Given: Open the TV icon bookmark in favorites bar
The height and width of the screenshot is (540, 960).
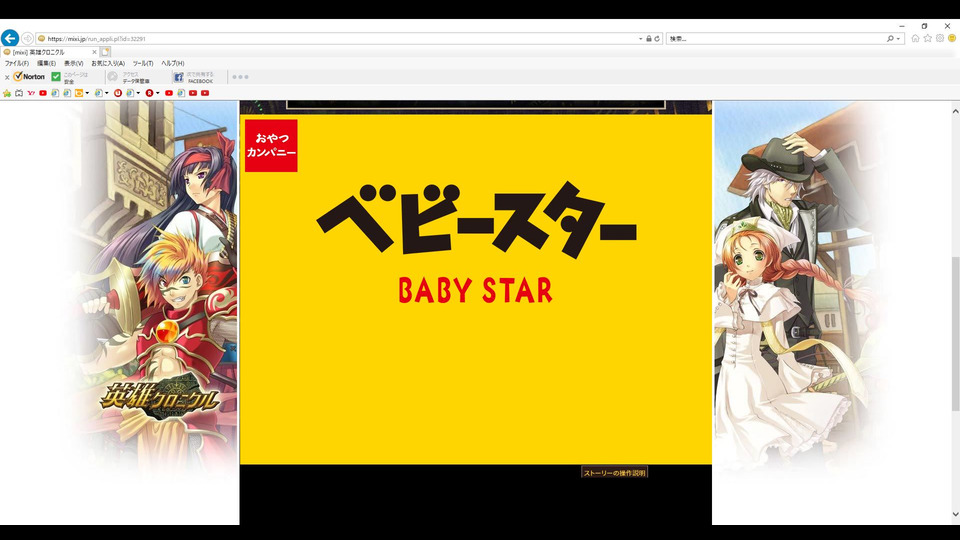Looking at the screenshot, I should [19, 93].
